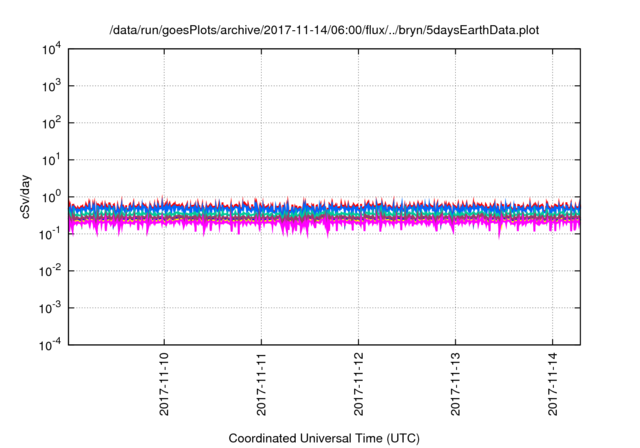Click the 2017-11-10 date tick label

click(x=164, y=384)
